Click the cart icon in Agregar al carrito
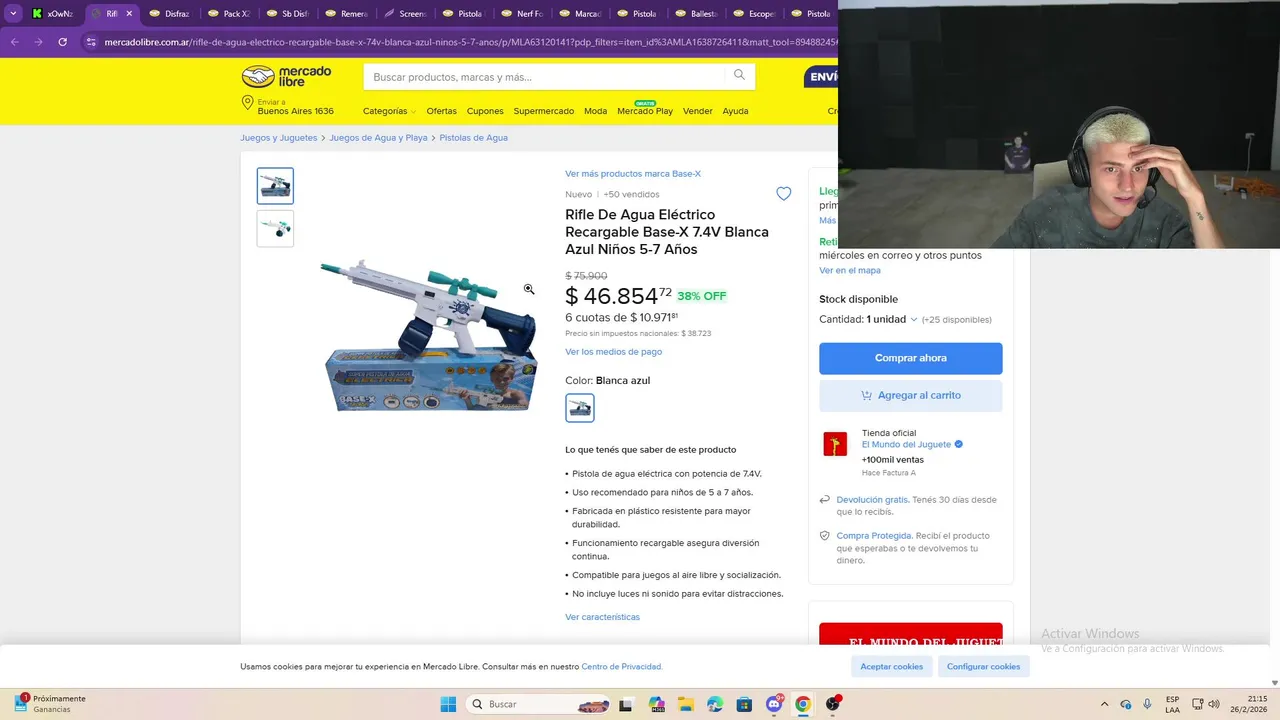 (866, 395)
